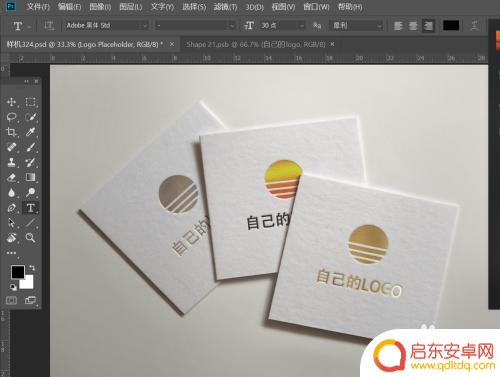Open the 选择(S) menu
Image resolution: width=500 pixels, height=377 pixels.
tap(194, 7)
